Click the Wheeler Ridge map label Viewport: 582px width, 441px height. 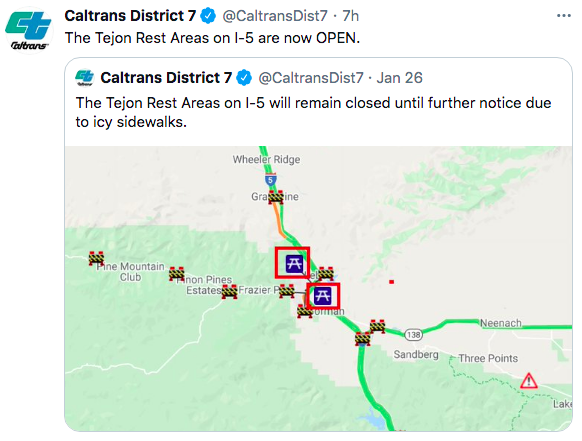(267, 160)
